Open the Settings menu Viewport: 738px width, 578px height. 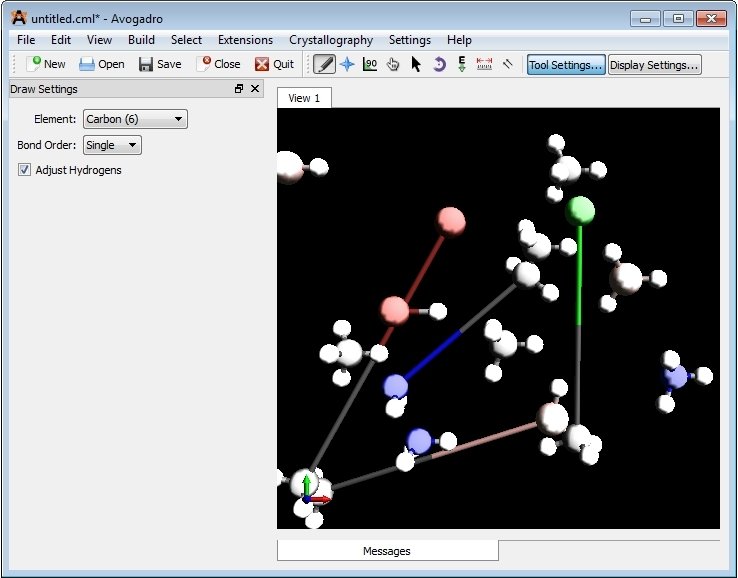(410, 40)
